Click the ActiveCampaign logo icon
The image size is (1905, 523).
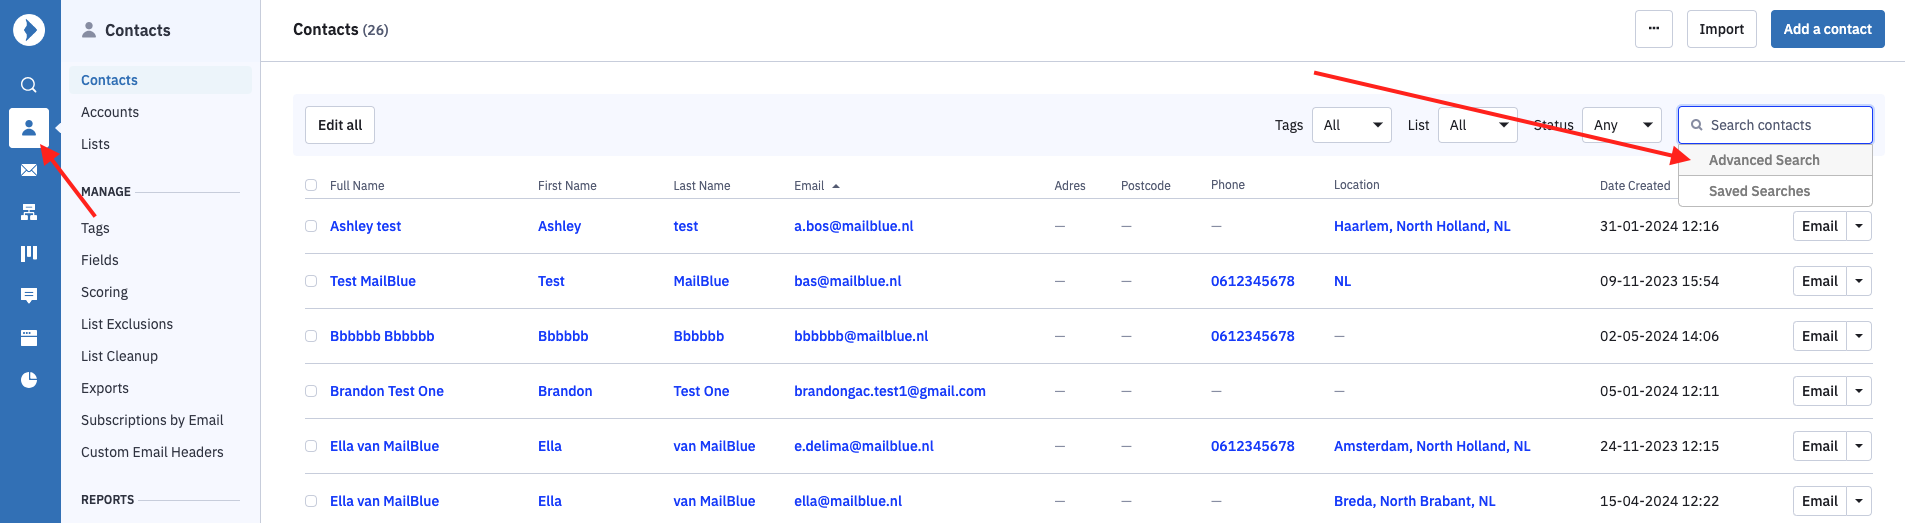click(29, 30)
